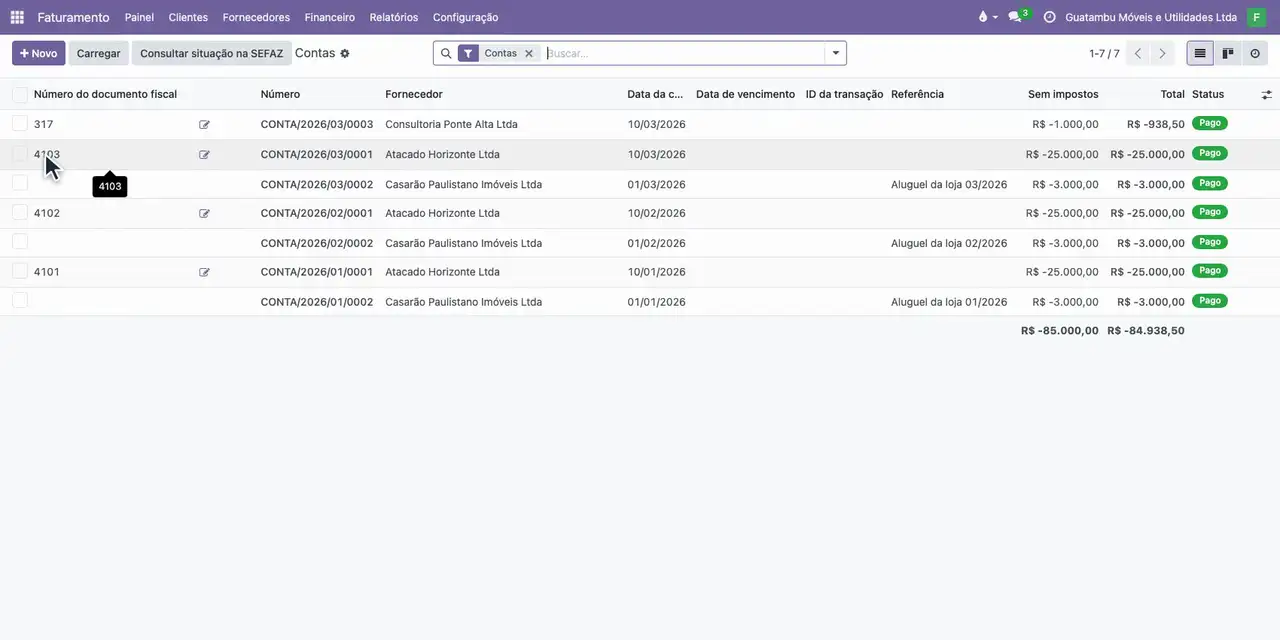Image resolution: width=1280 pixels, height=640 pixels.
Task: Open optional columns adjust icon
Action: pyautogui.click(x=1267, y=94)
